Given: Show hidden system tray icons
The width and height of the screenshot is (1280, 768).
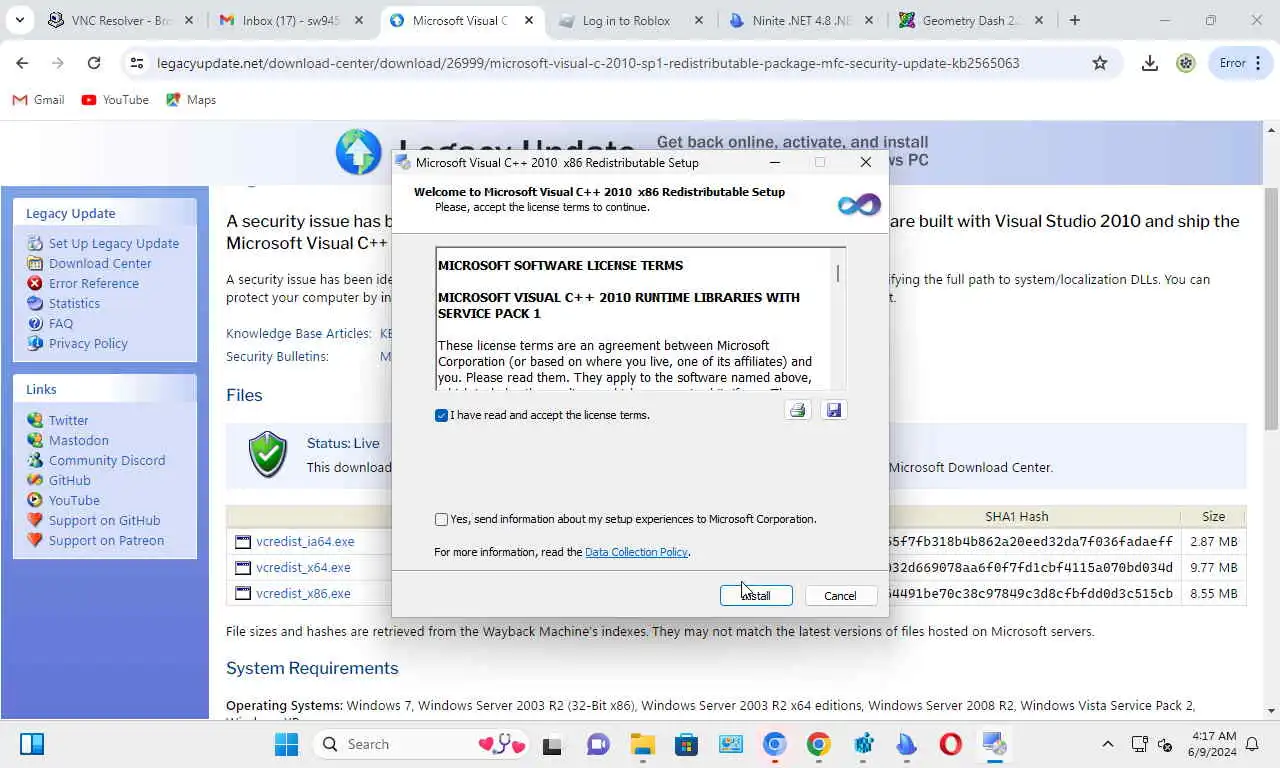Looking at the screenshot, I should tap(1108, 744).
